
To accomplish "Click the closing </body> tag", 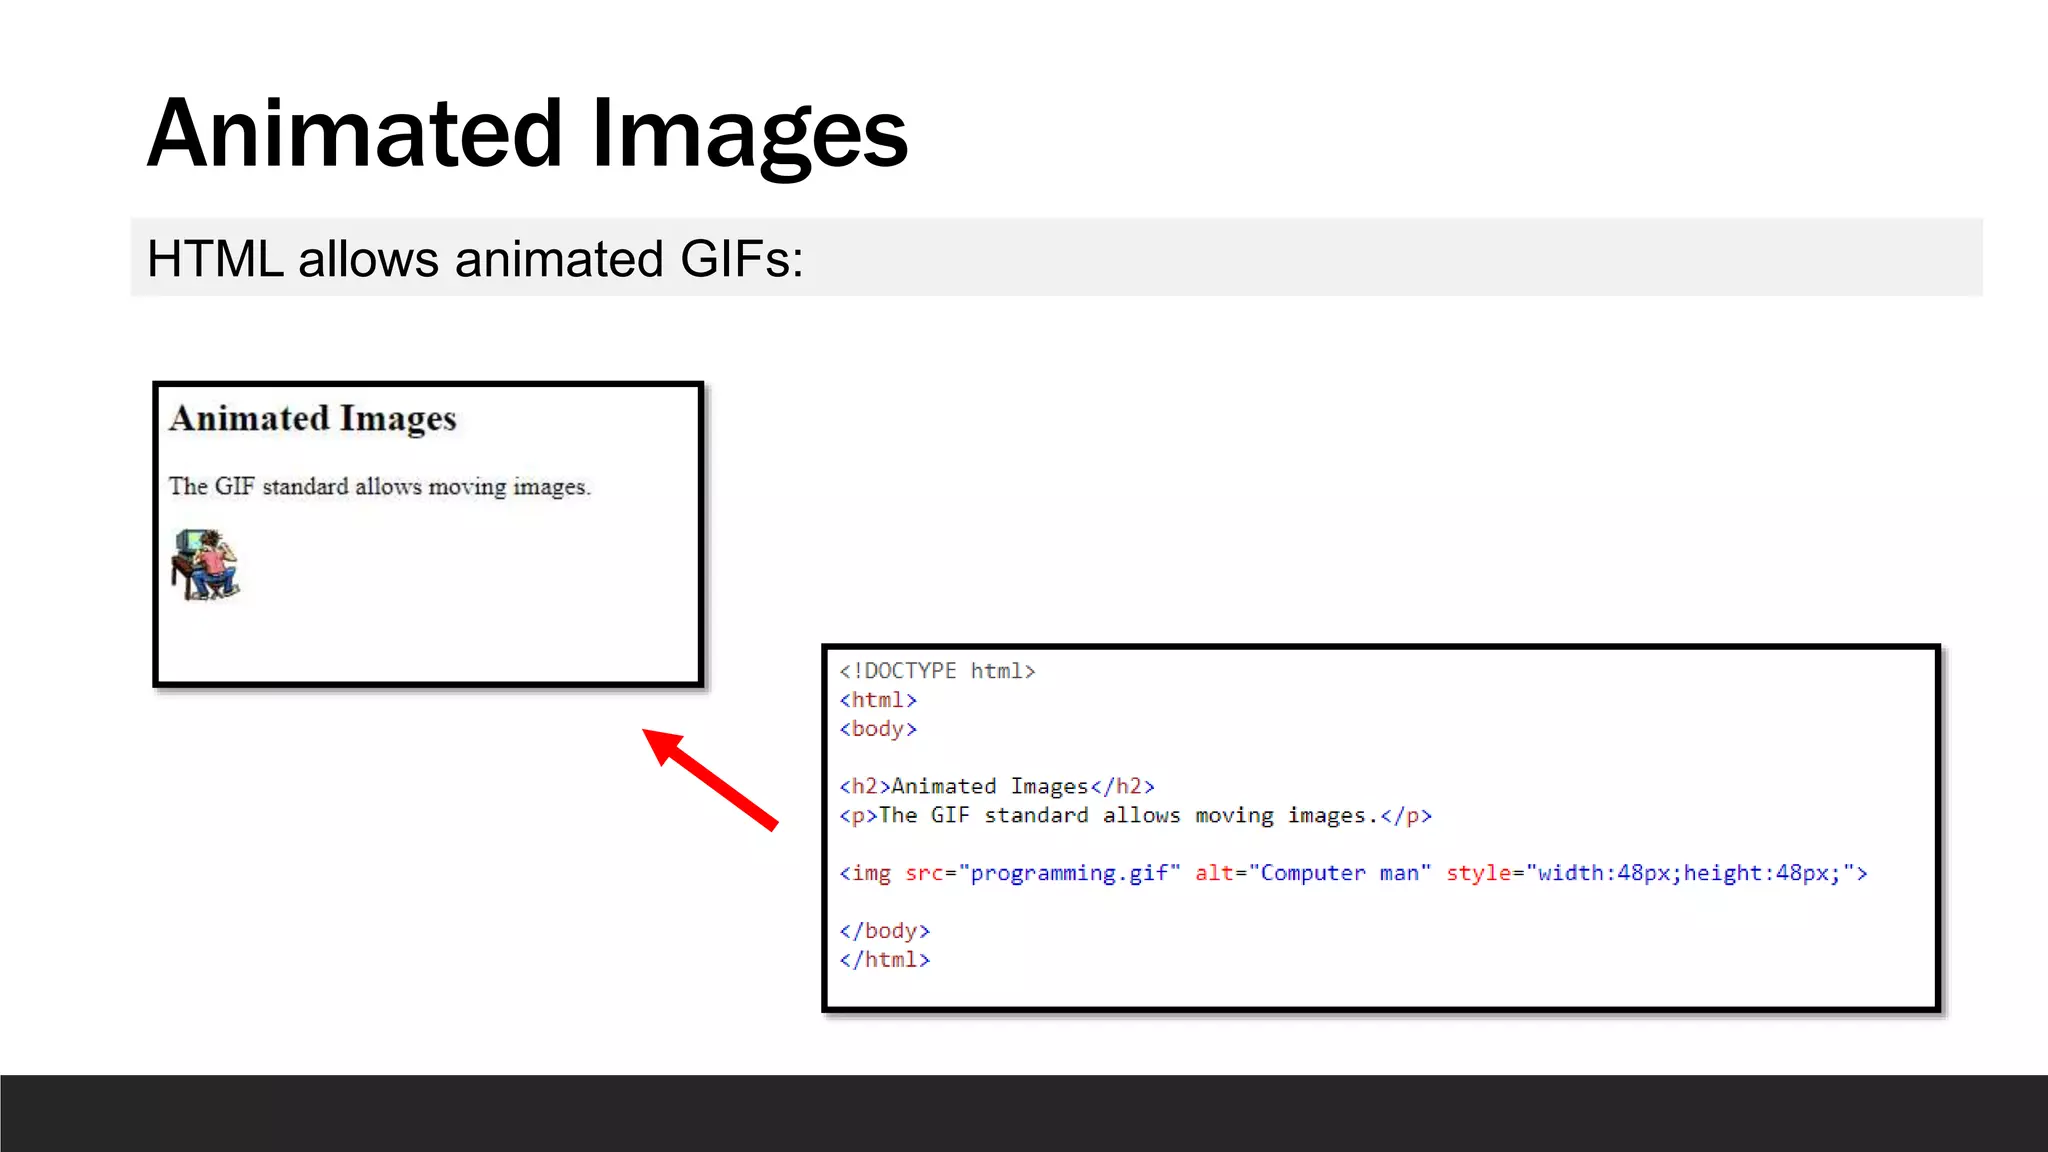I will click(885, 931).
